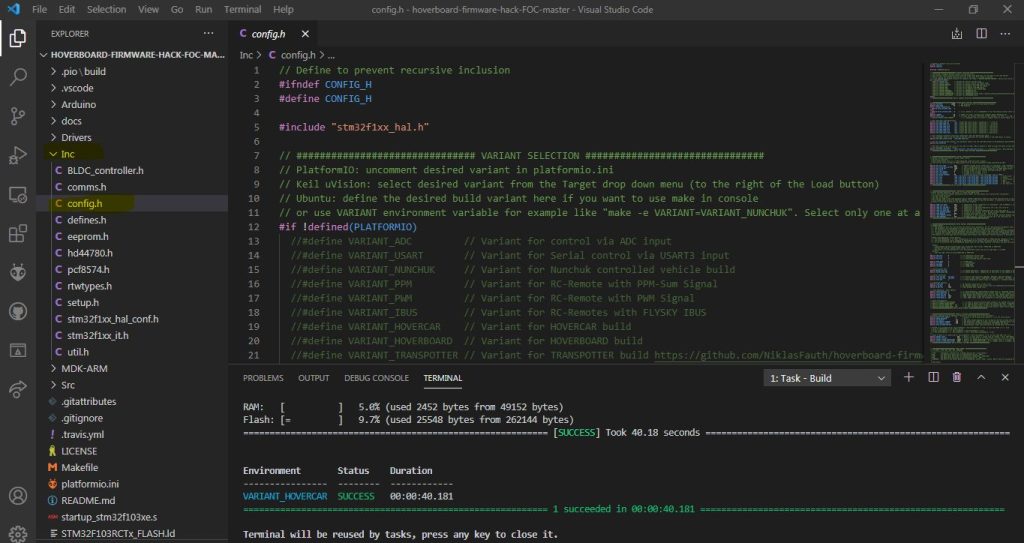Collapse the Inc folder
Viewport: 1024px width, 543px height.
(67, 154)
